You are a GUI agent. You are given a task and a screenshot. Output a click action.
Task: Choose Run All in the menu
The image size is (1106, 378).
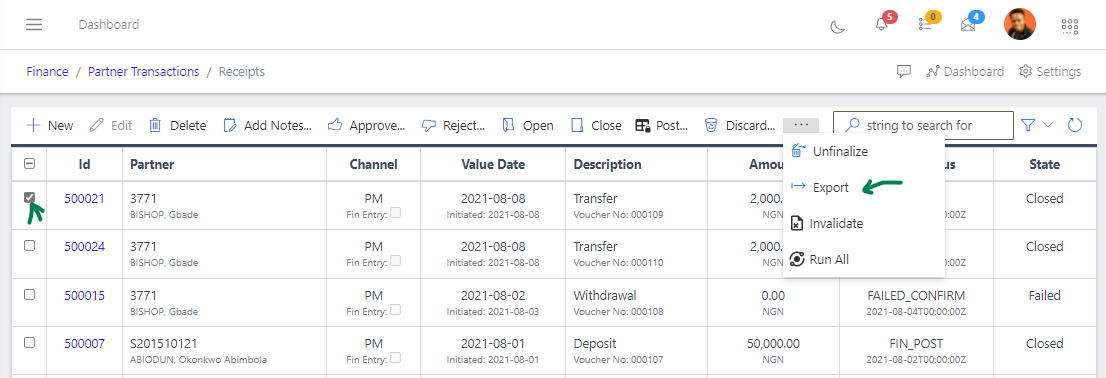[863, 260]
